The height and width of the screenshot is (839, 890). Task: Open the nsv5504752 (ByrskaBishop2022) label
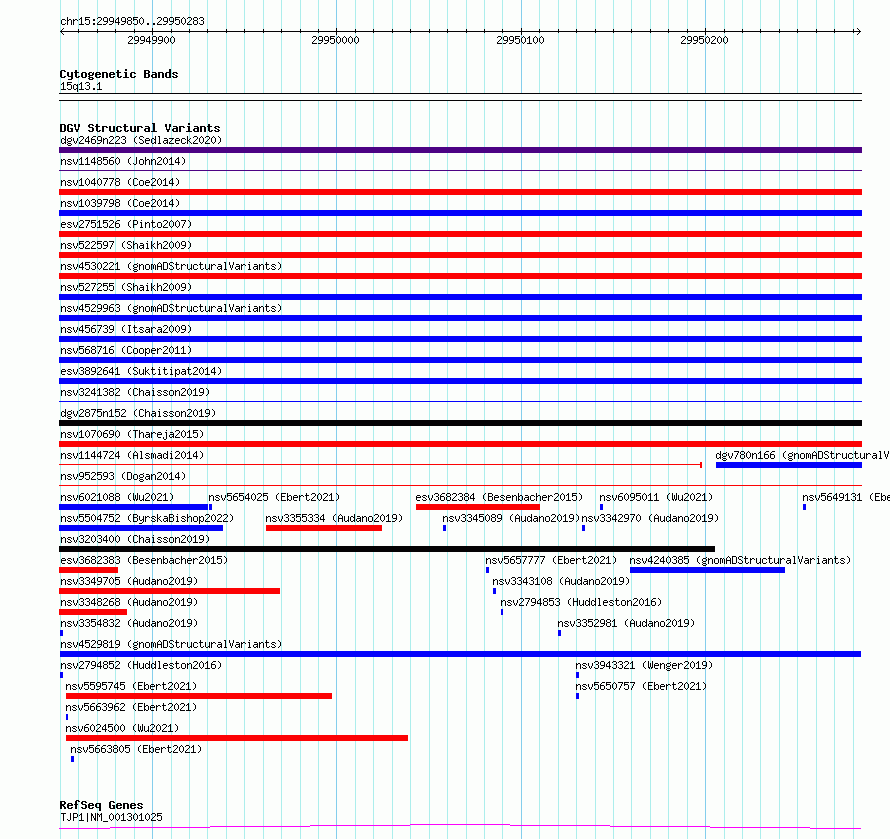(x=147, y=518)
